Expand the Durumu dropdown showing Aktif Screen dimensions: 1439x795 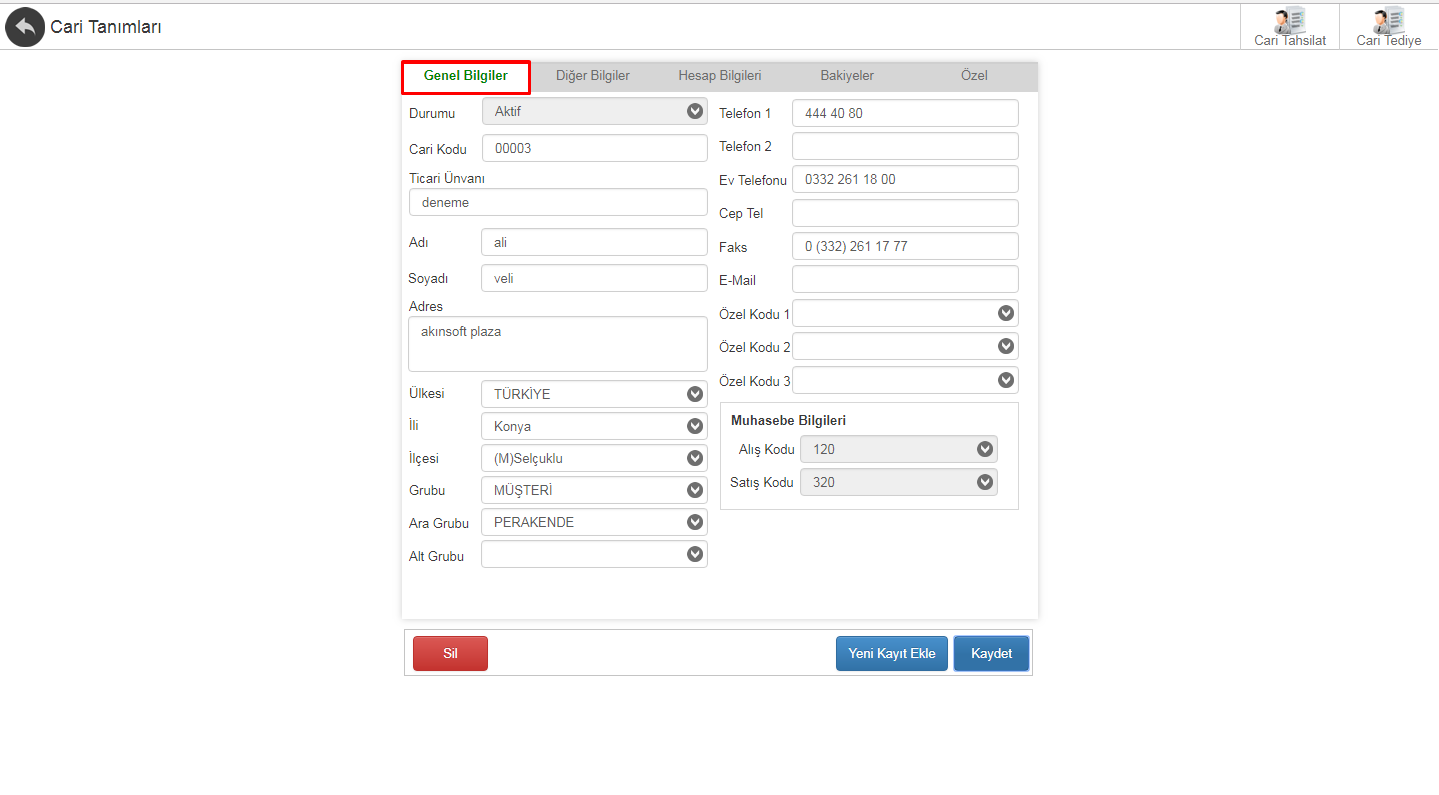(x=595, y=111)
